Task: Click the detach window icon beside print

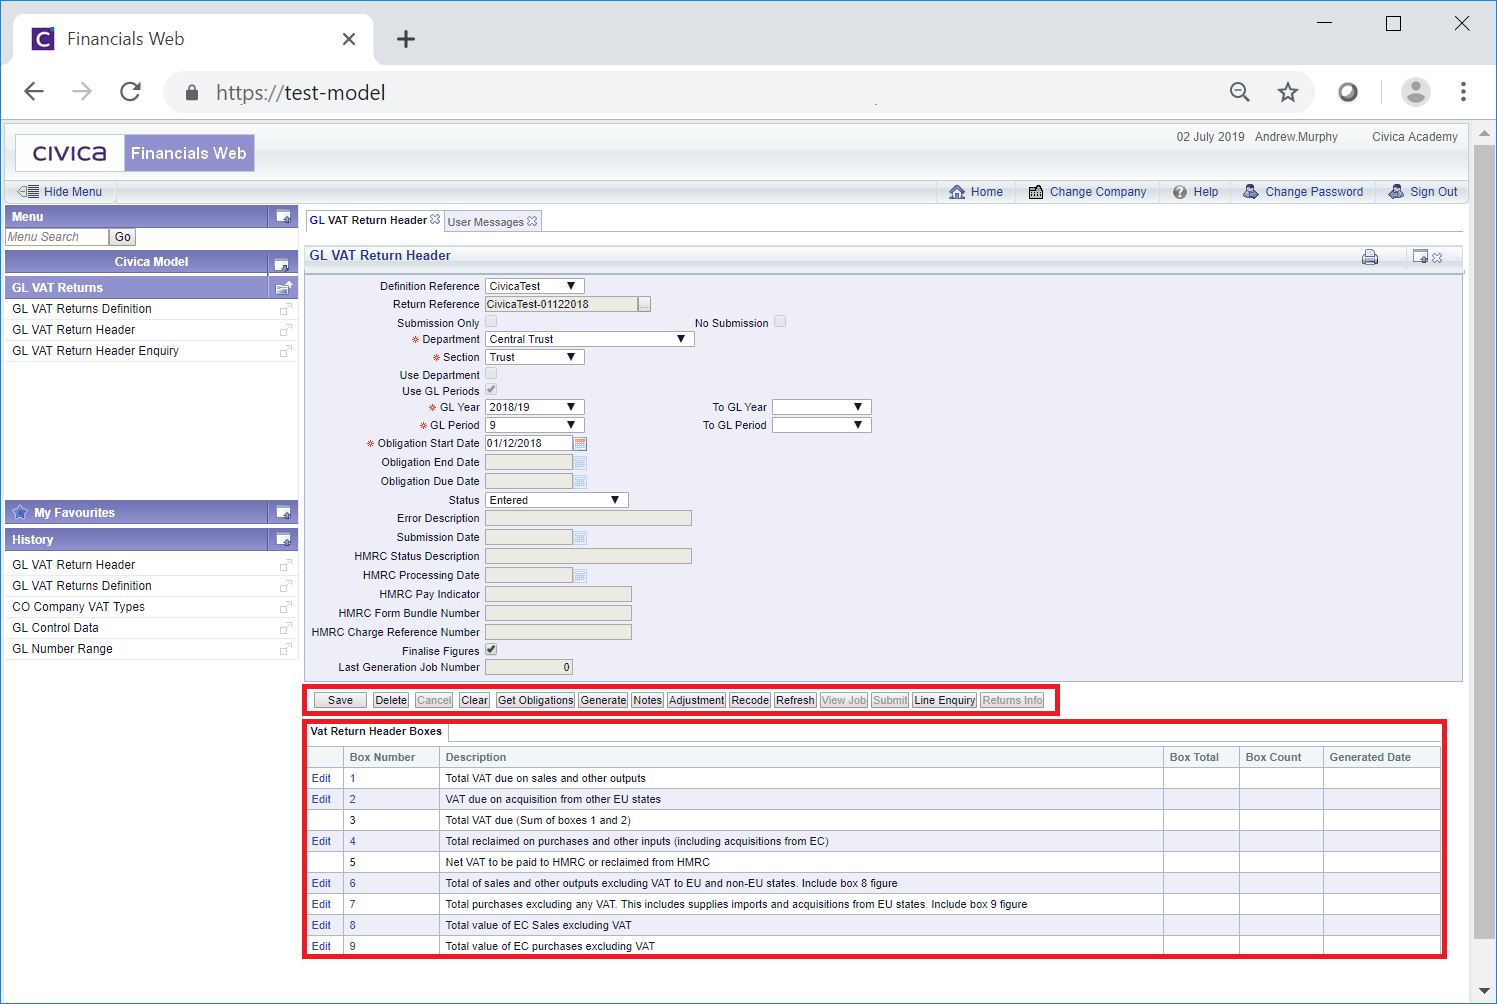Action: [1420, 257]
